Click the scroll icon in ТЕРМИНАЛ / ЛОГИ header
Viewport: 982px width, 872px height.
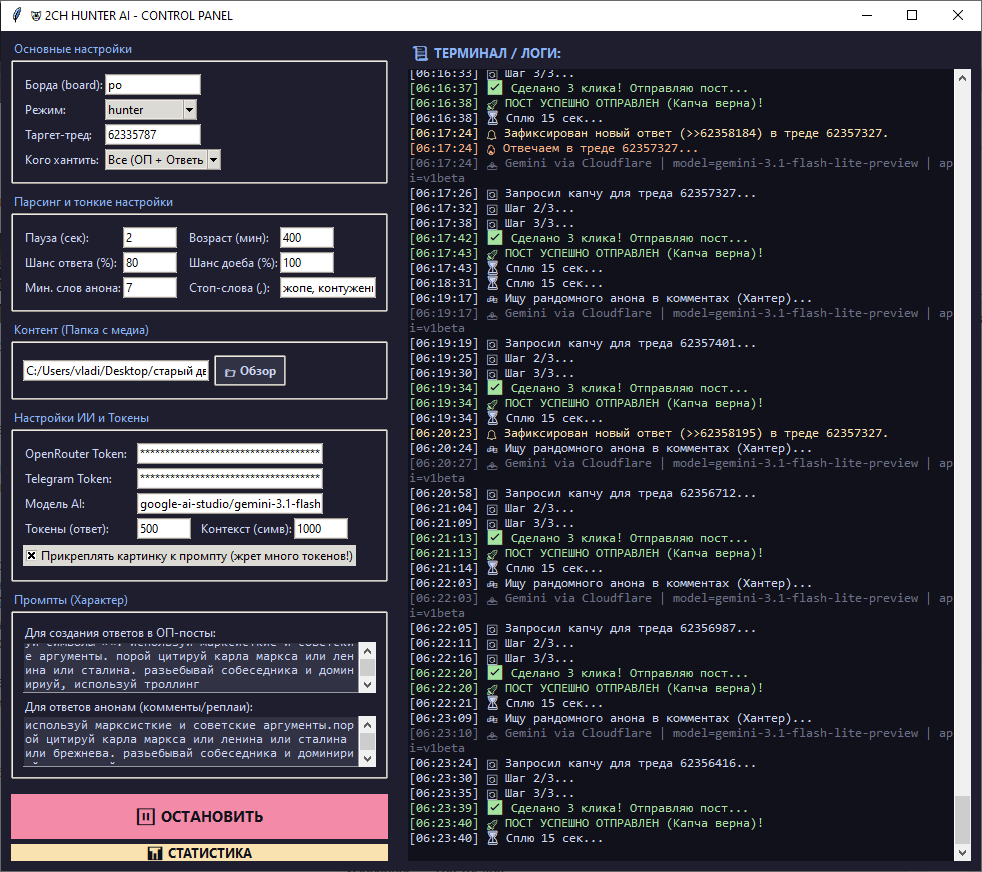tap(420, 53)
